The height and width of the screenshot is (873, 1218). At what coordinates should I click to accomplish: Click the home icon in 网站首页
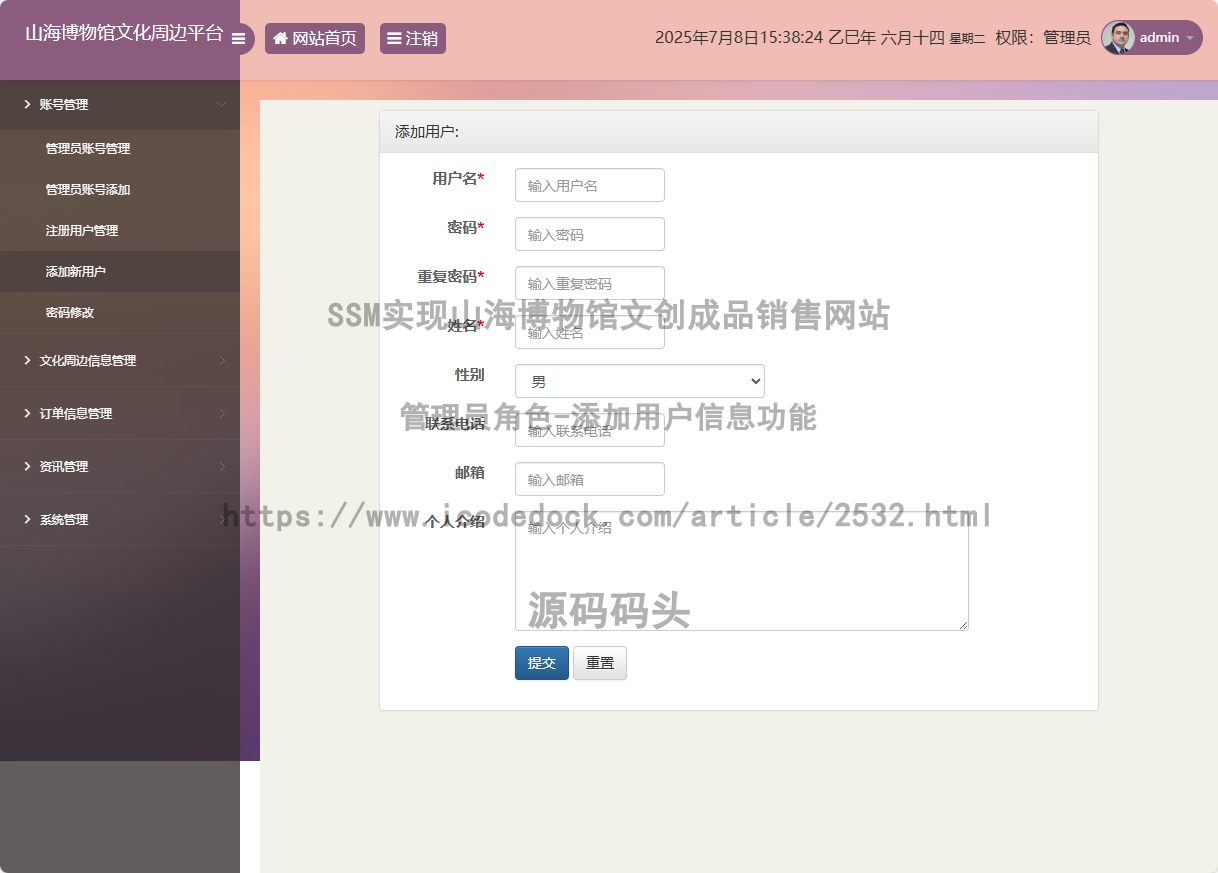280,38
